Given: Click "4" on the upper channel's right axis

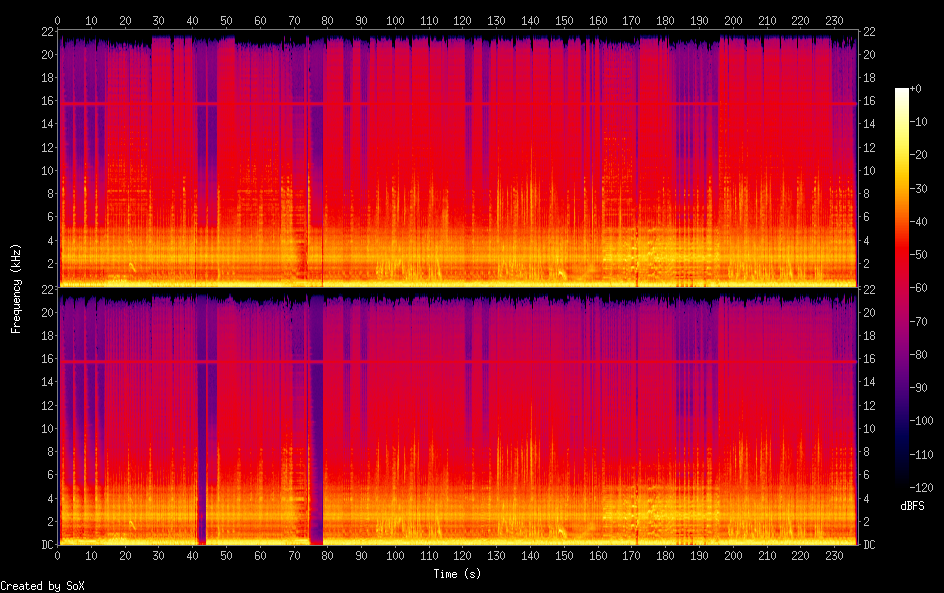Looking at the screenshot, I should point(866,240).
